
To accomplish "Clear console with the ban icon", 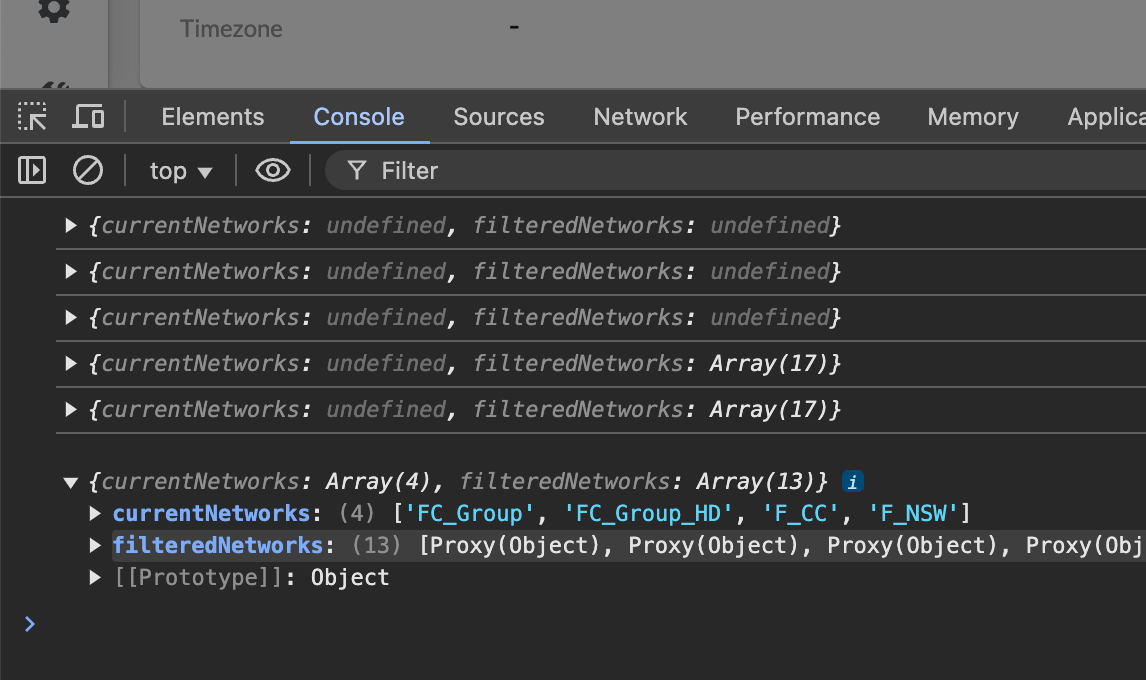I will click(x=88, y=171).
